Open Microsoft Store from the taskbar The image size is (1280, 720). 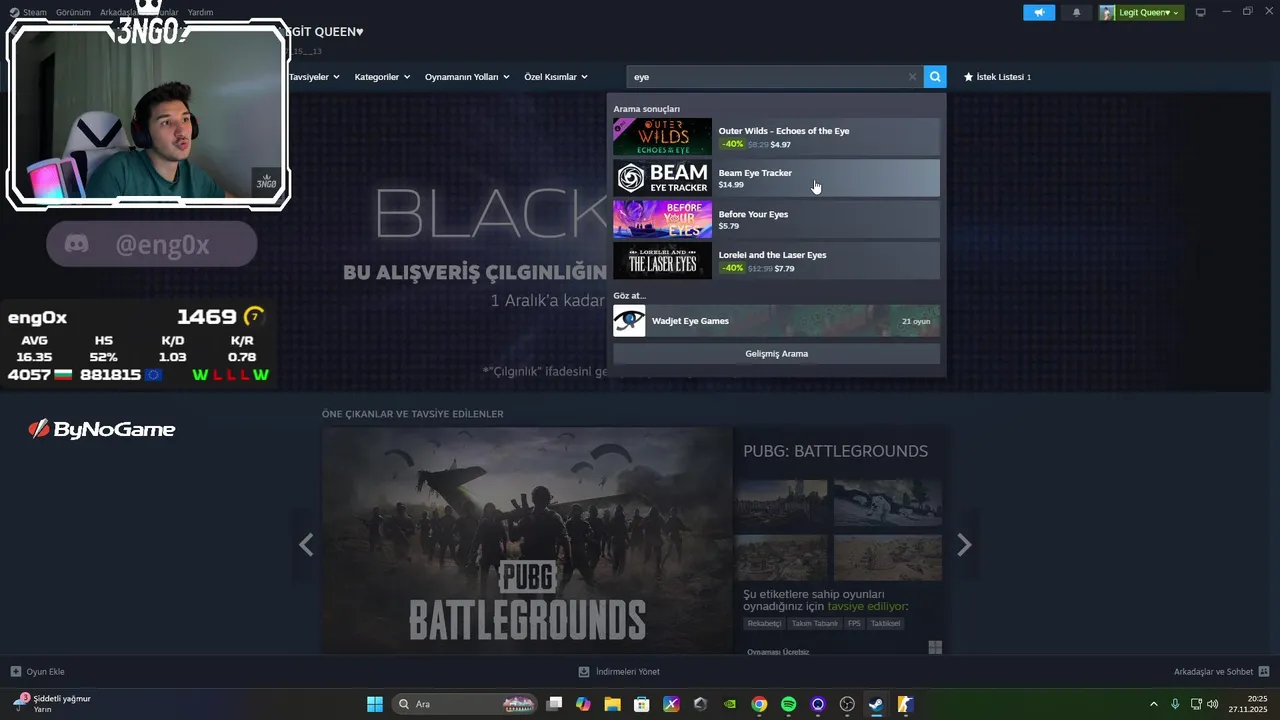click(x=642, y=704)
